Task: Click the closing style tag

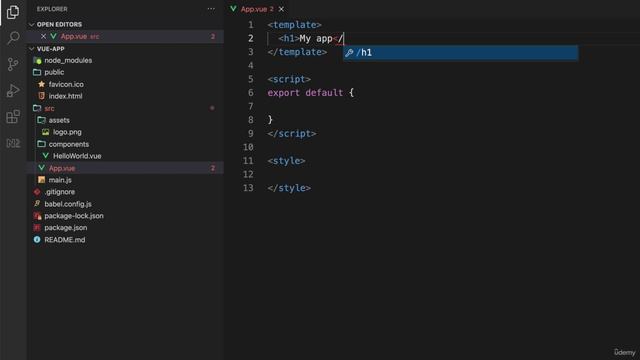Action: (289, 188)
